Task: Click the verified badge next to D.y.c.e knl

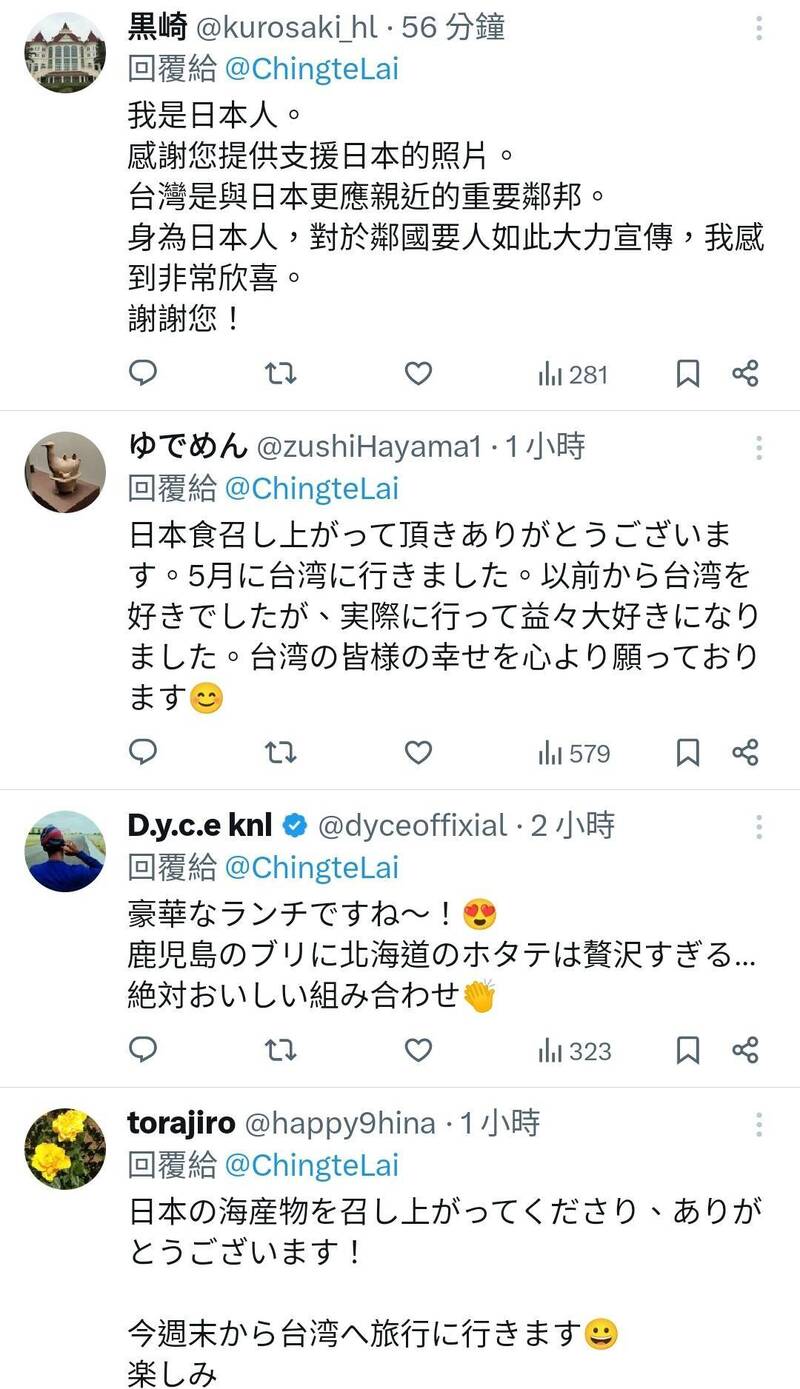Action: (296, 825)
